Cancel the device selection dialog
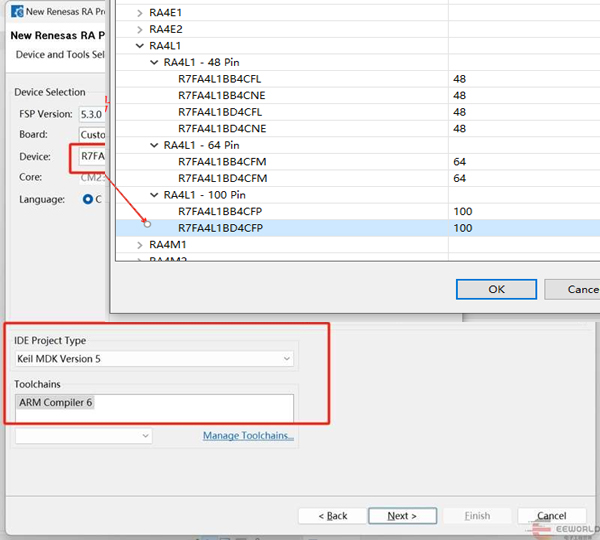This screenshot has width=600, height=540. point(572,289)
